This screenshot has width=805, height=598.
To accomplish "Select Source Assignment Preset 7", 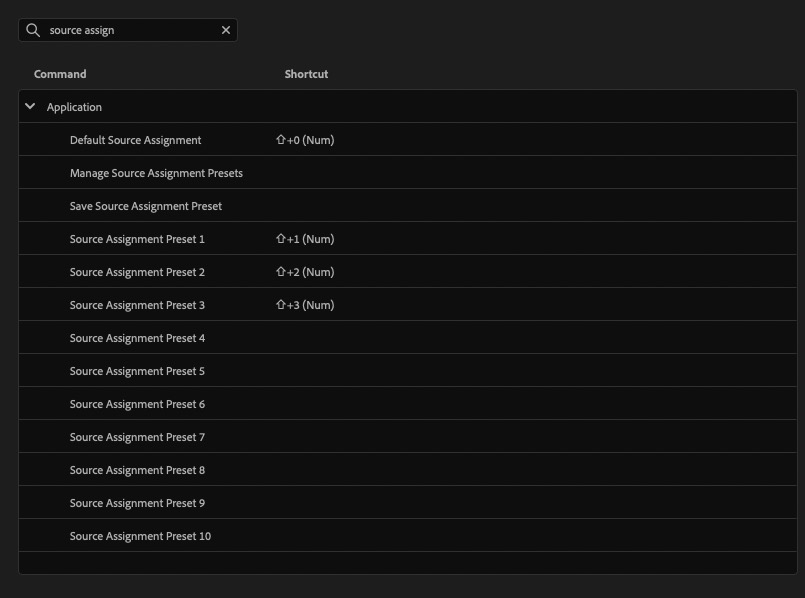I will pyautogui.click(x=137, y=437).
